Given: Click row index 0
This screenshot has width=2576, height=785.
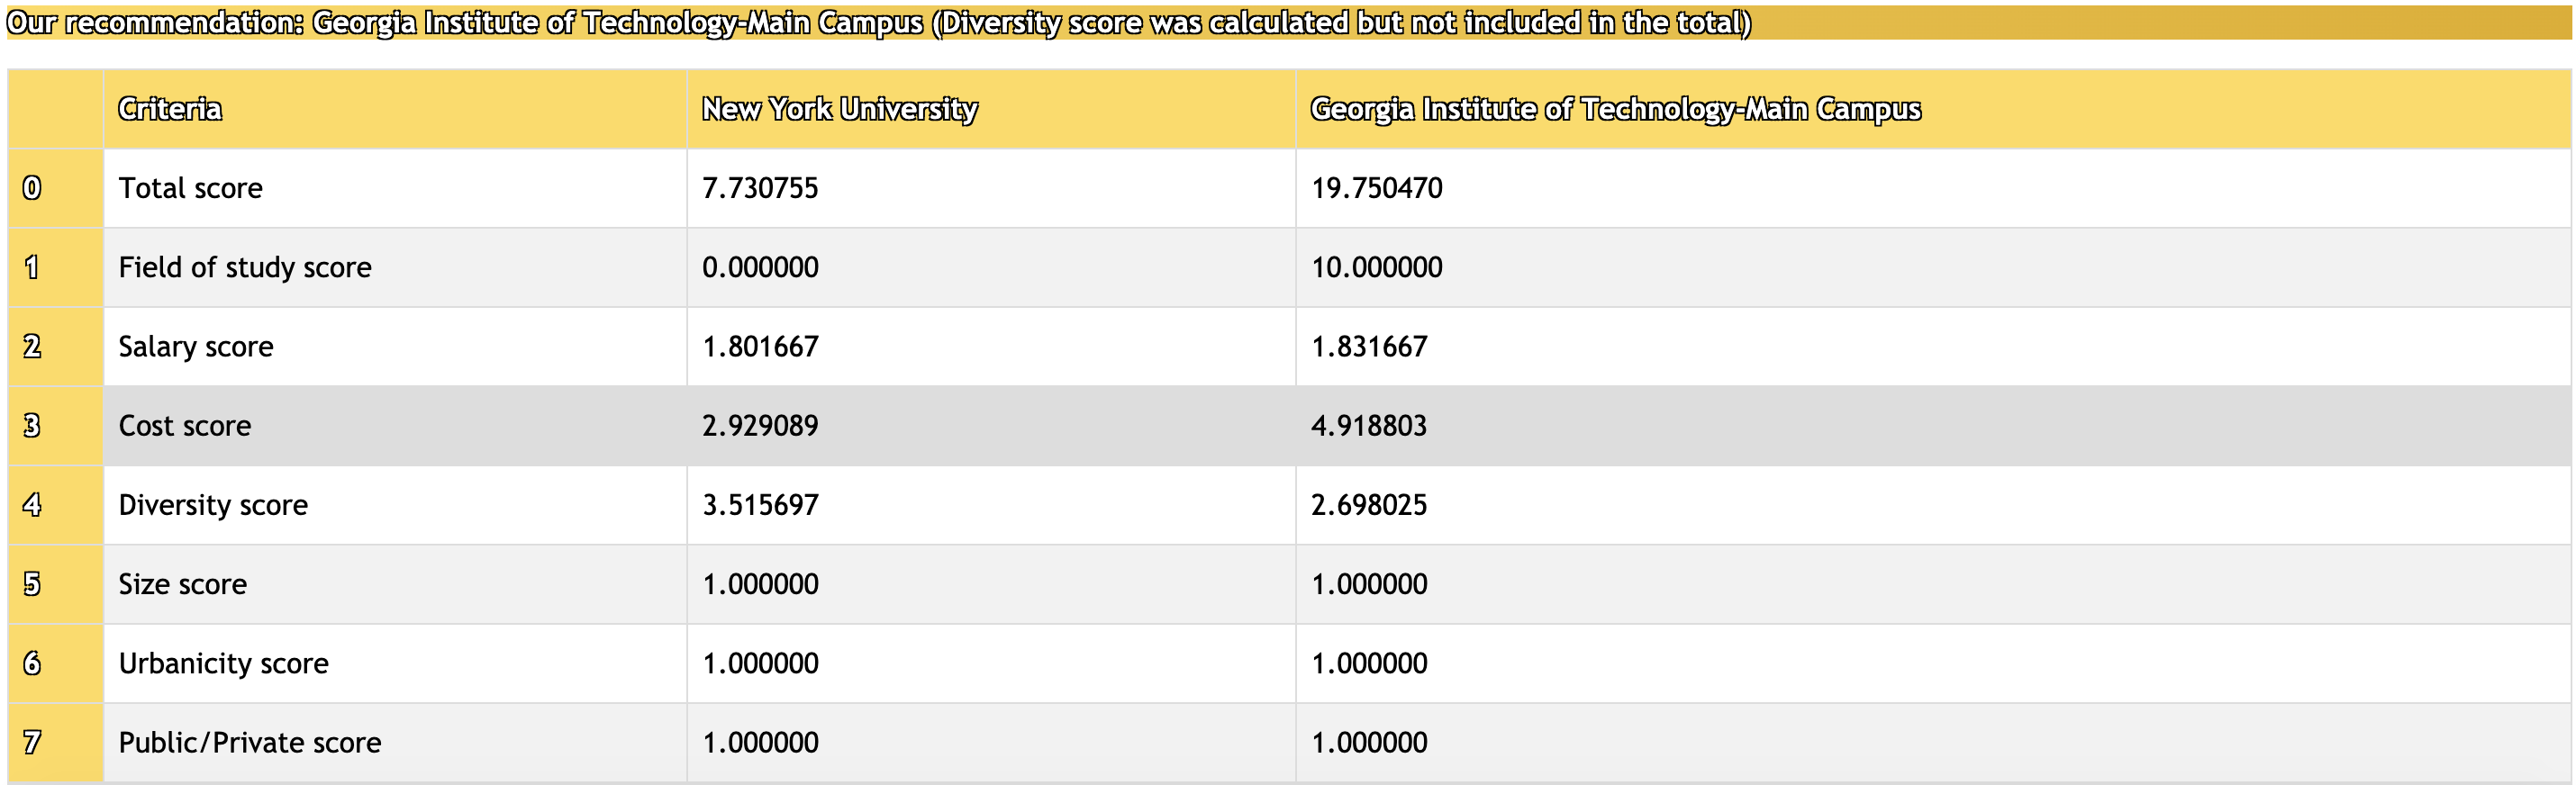Looking at the screenshot, I should [32, 188].
